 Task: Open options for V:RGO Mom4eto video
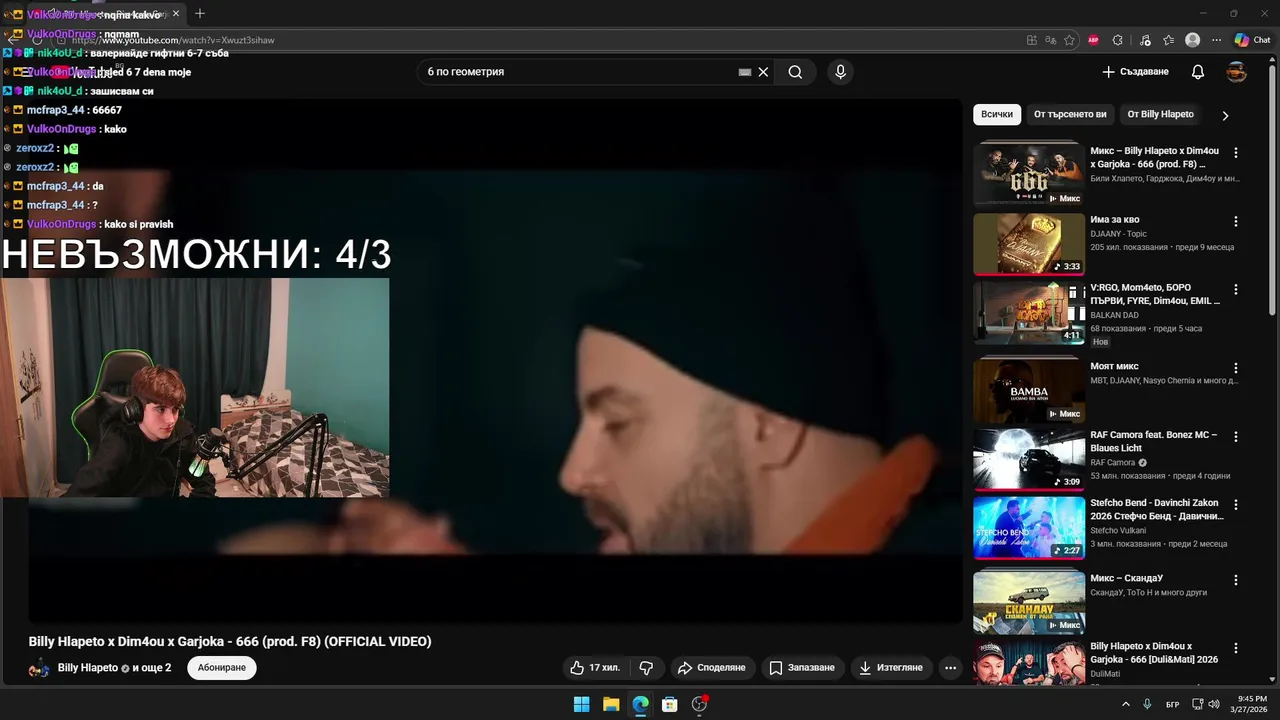pos(1236,289)
